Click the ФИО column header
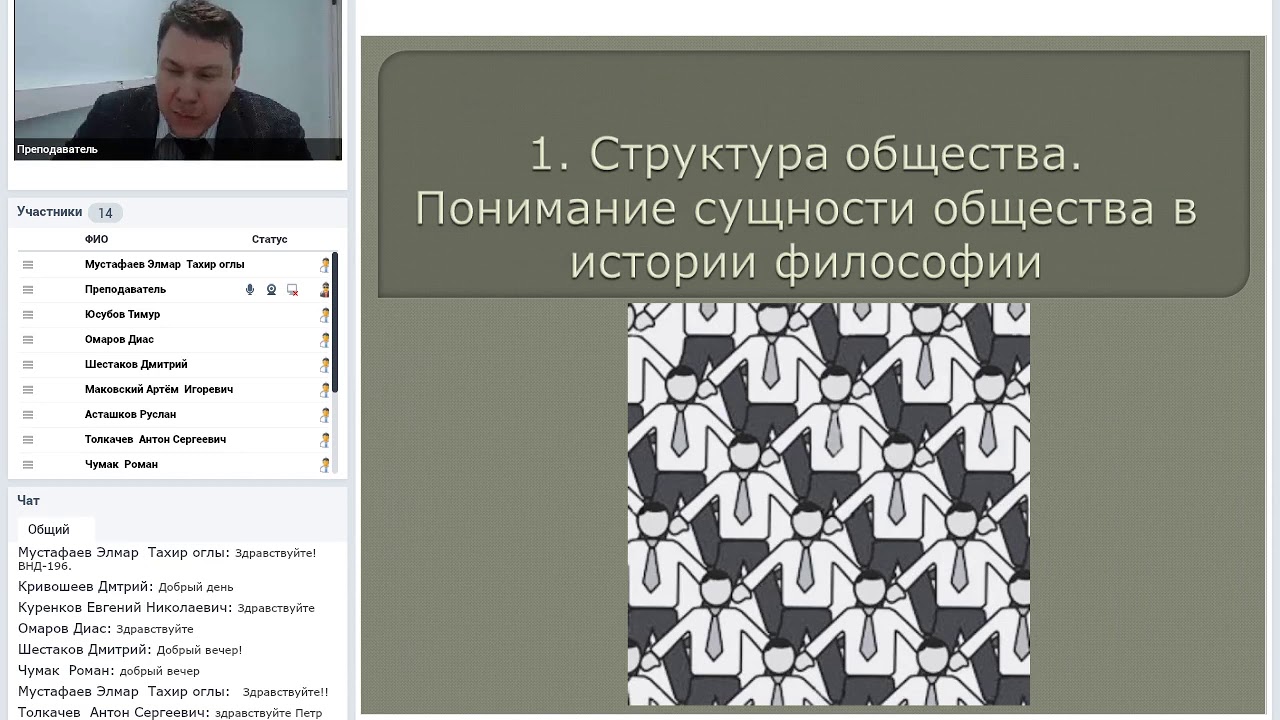The width and height of the screenshot is (1280, 720). [96, 239]
